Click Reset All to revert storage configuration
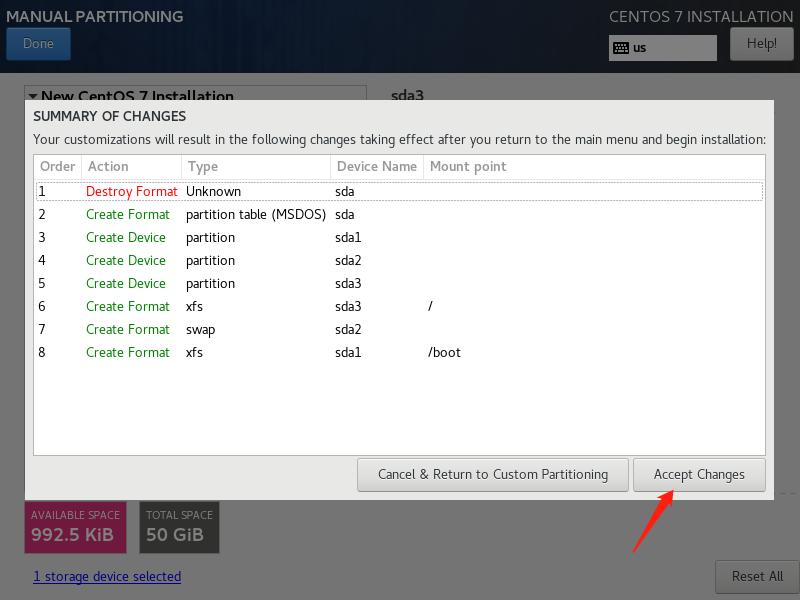The width and height of the screenshot is (800, 600). 756,577
